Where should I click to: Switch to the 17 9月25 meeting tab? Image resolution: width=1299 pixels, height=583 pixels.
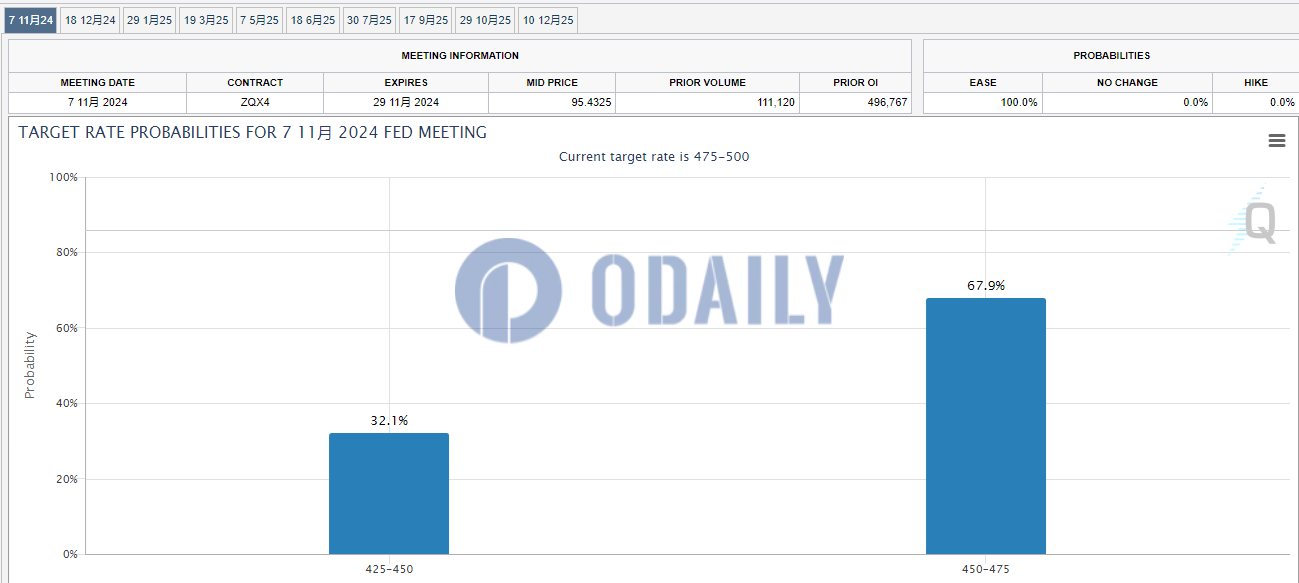point(426,20)
